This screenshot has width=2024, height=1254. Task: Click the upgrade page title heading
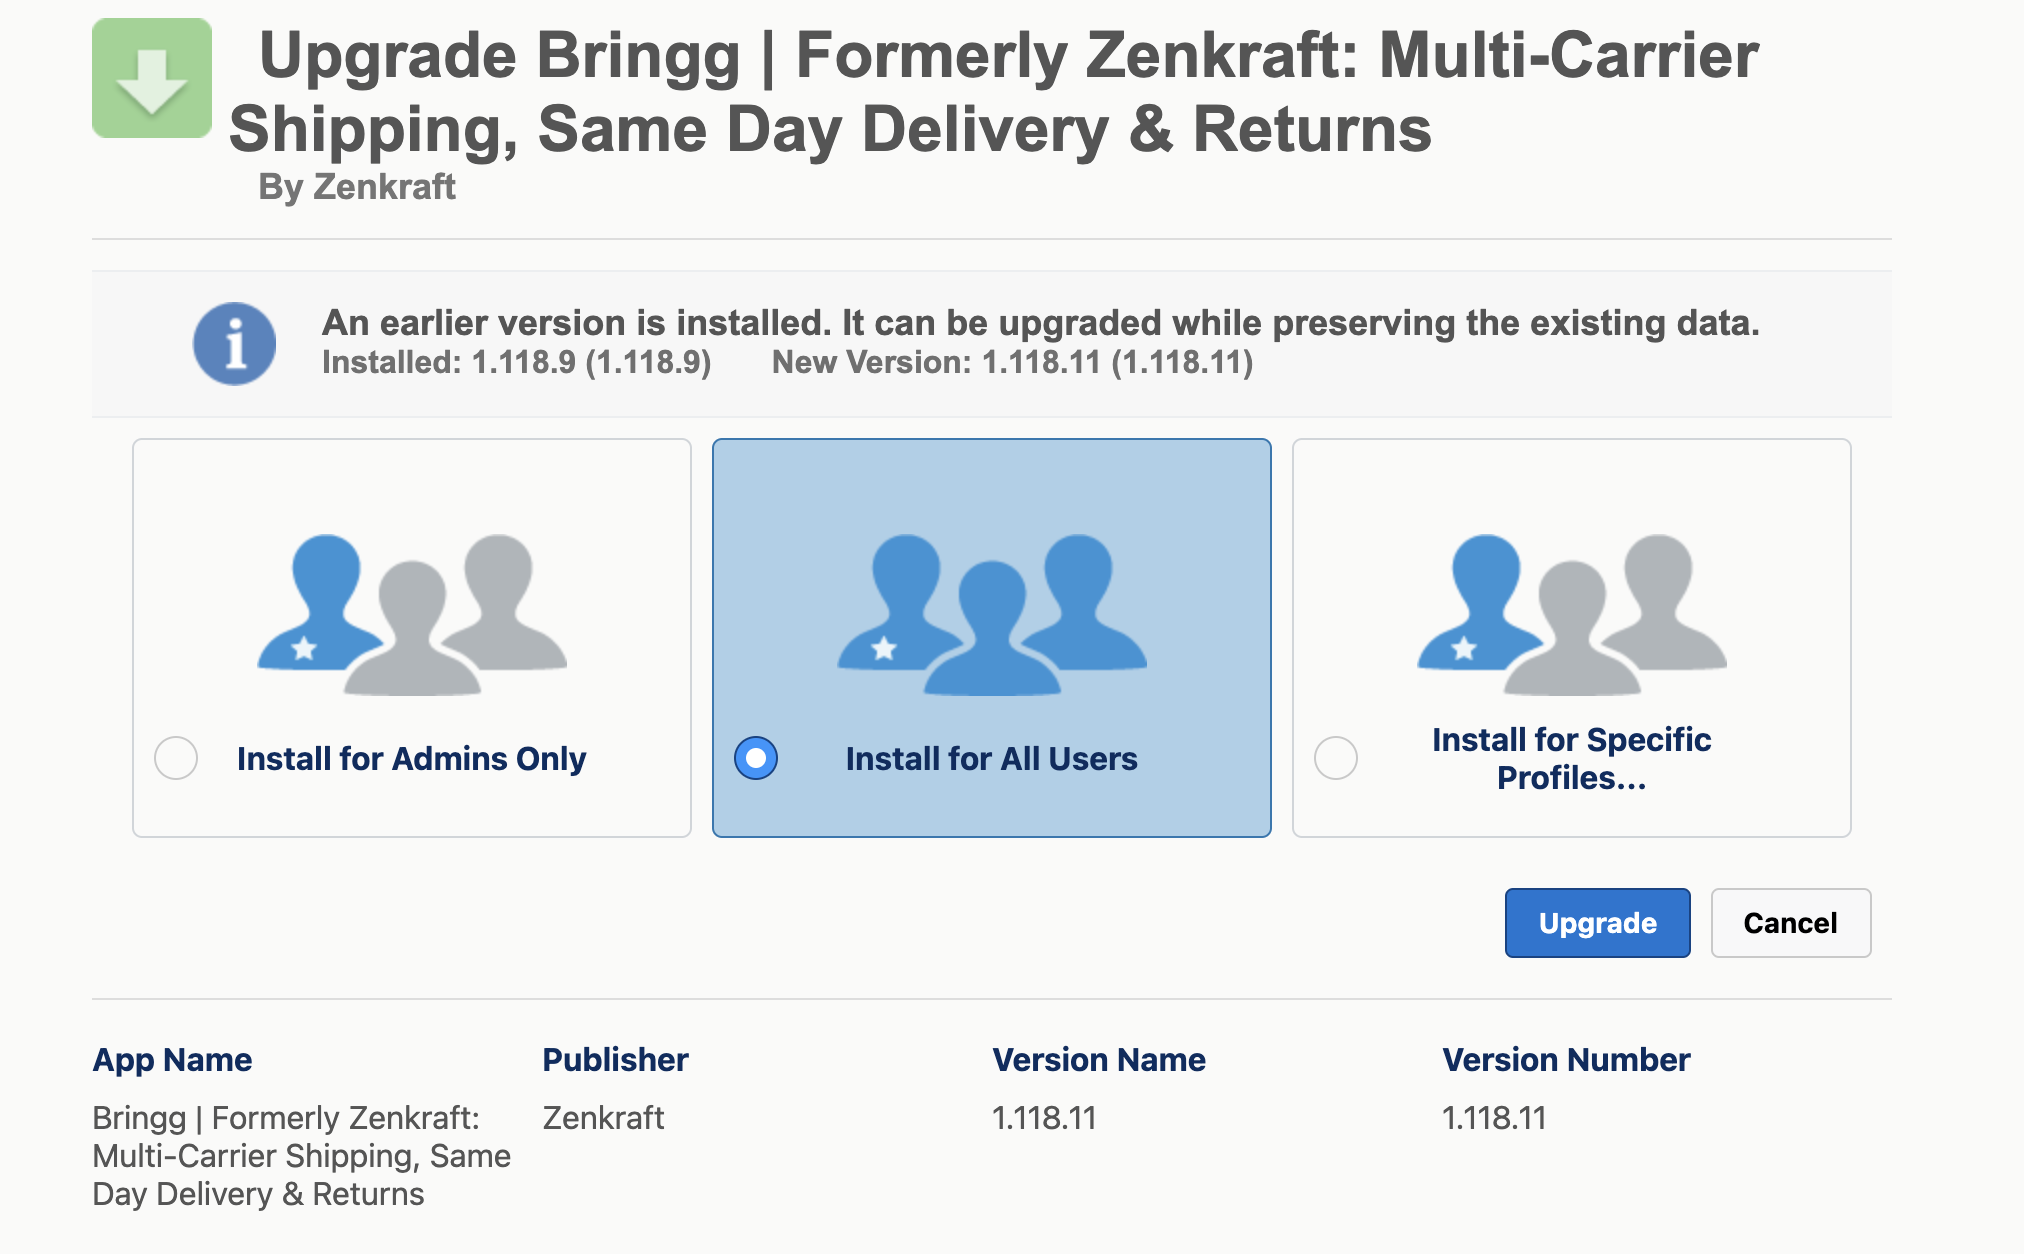coord(994,92)
